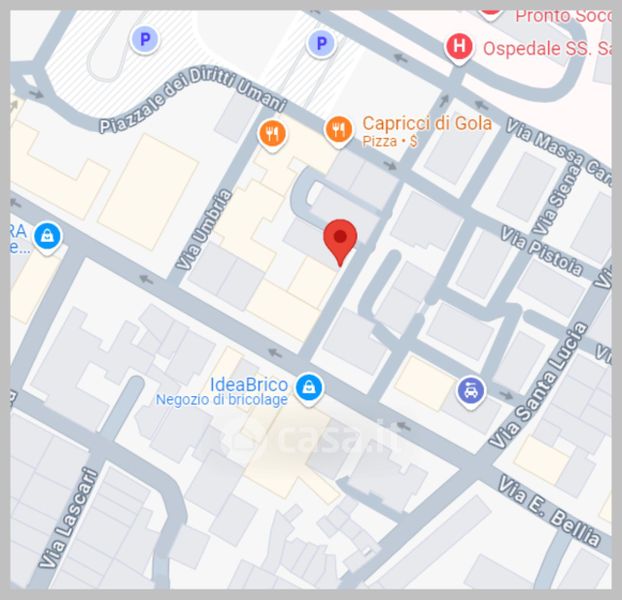Select the IdeaBrico shopping bag icon
The width and height of the screenshot is (622, 600).
(x=309, y=388)
